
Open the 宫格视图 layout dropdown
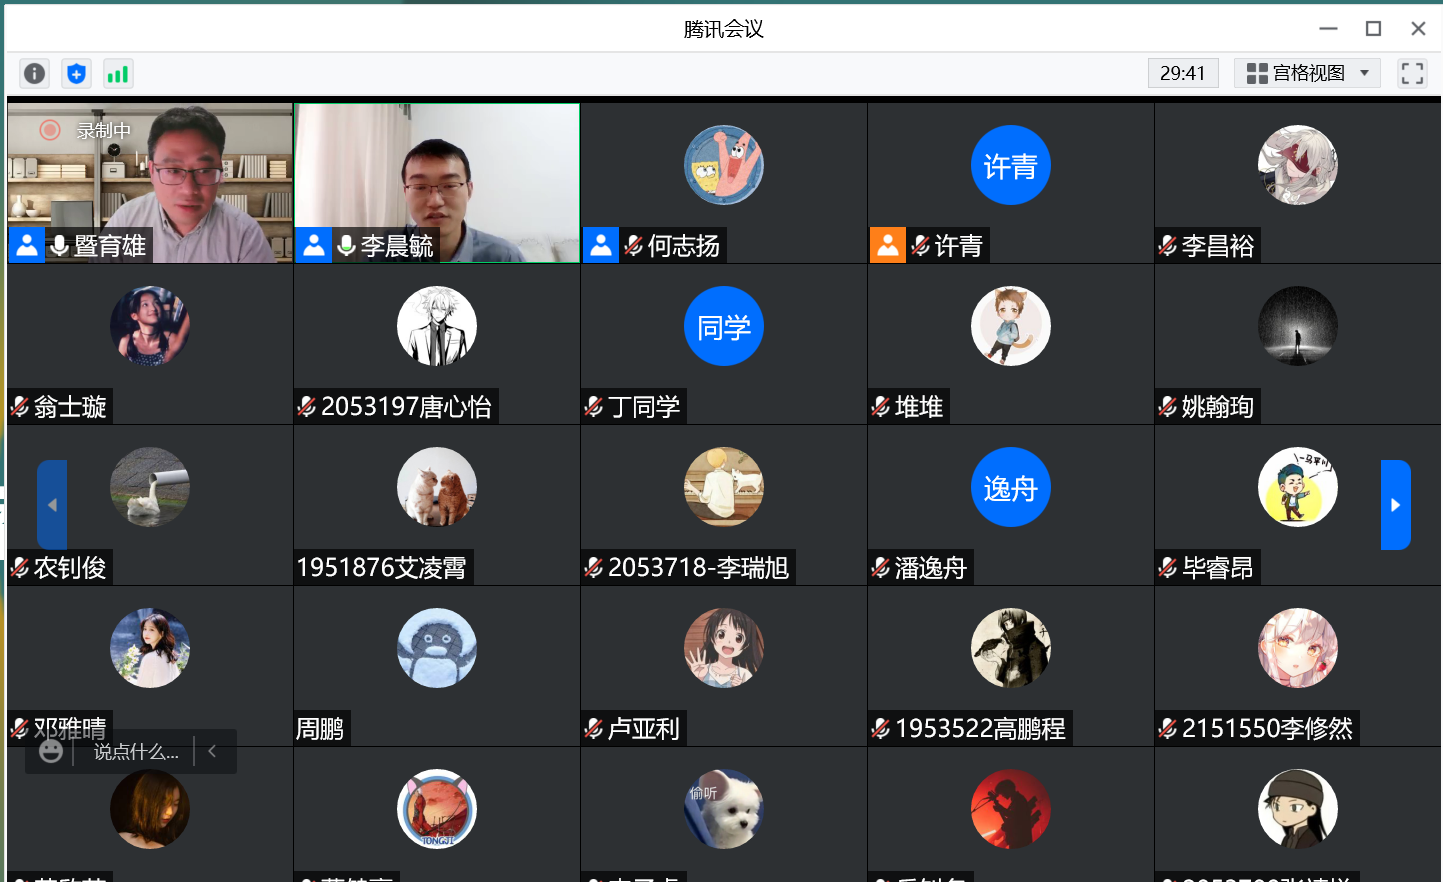pos(1307,73)
